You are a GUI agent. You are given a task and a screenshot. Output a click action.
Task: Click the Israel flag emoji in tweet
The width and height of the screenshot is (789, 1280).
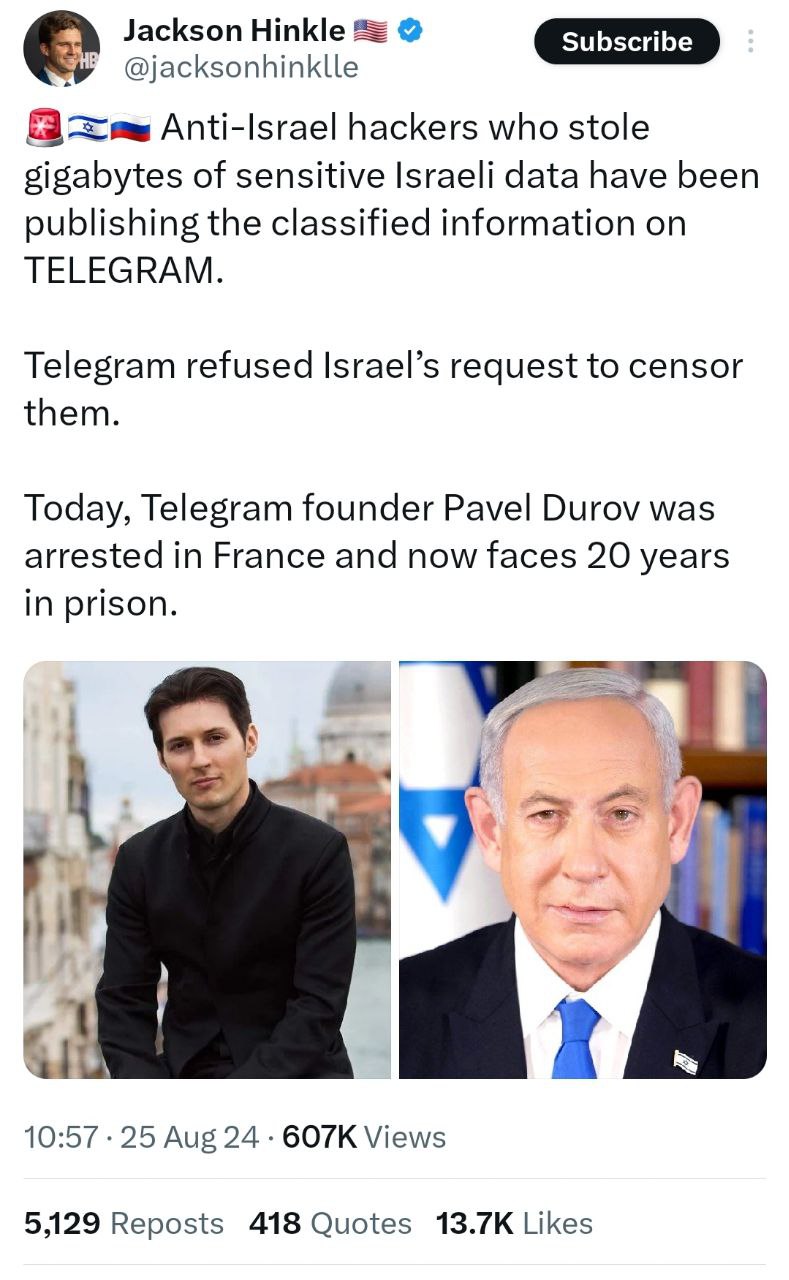[87, 128]
